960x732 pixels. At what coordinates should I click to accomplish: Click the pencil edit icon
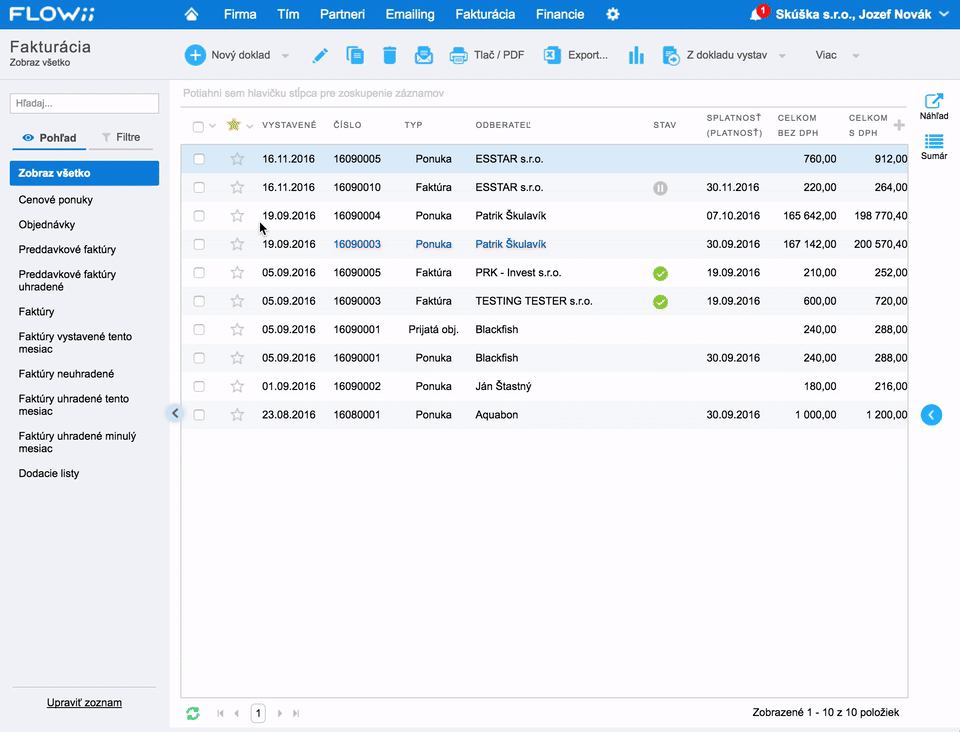pyautogui.click(x=320, y=56)
